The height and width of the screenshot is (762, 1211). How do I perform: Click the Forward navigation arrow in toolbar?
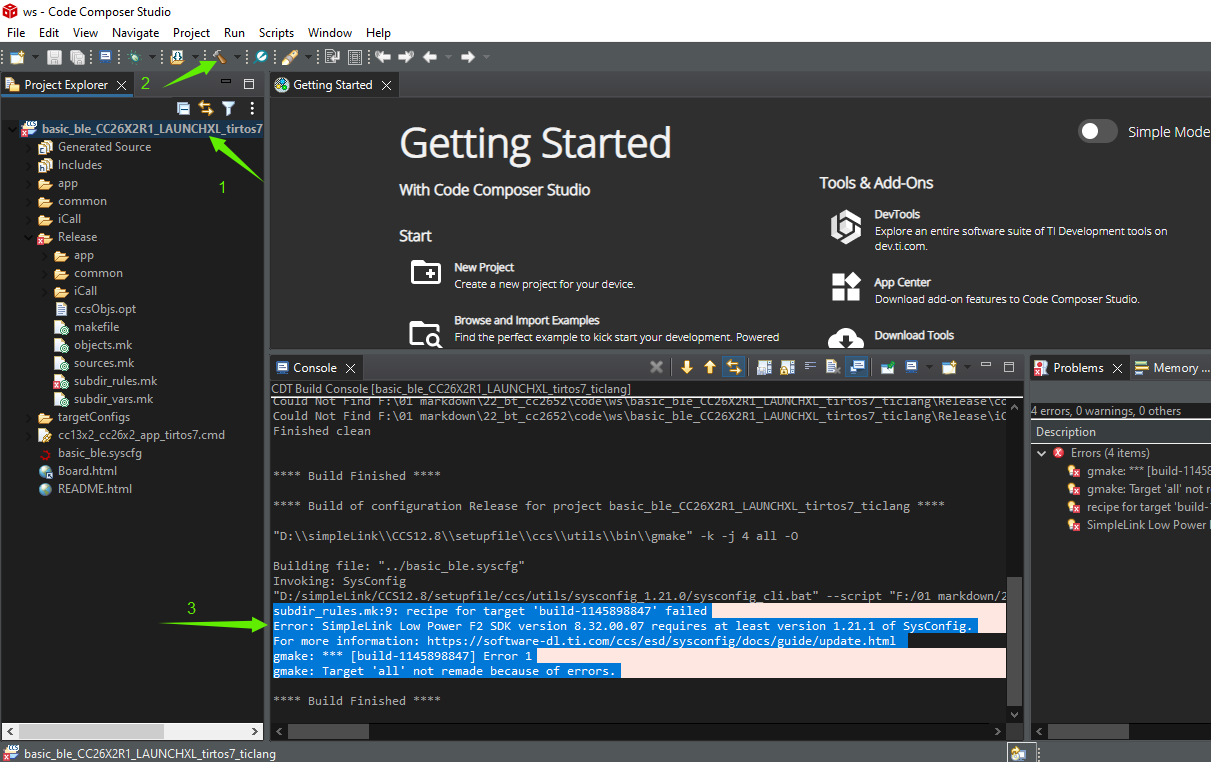(x=467, y=57)
